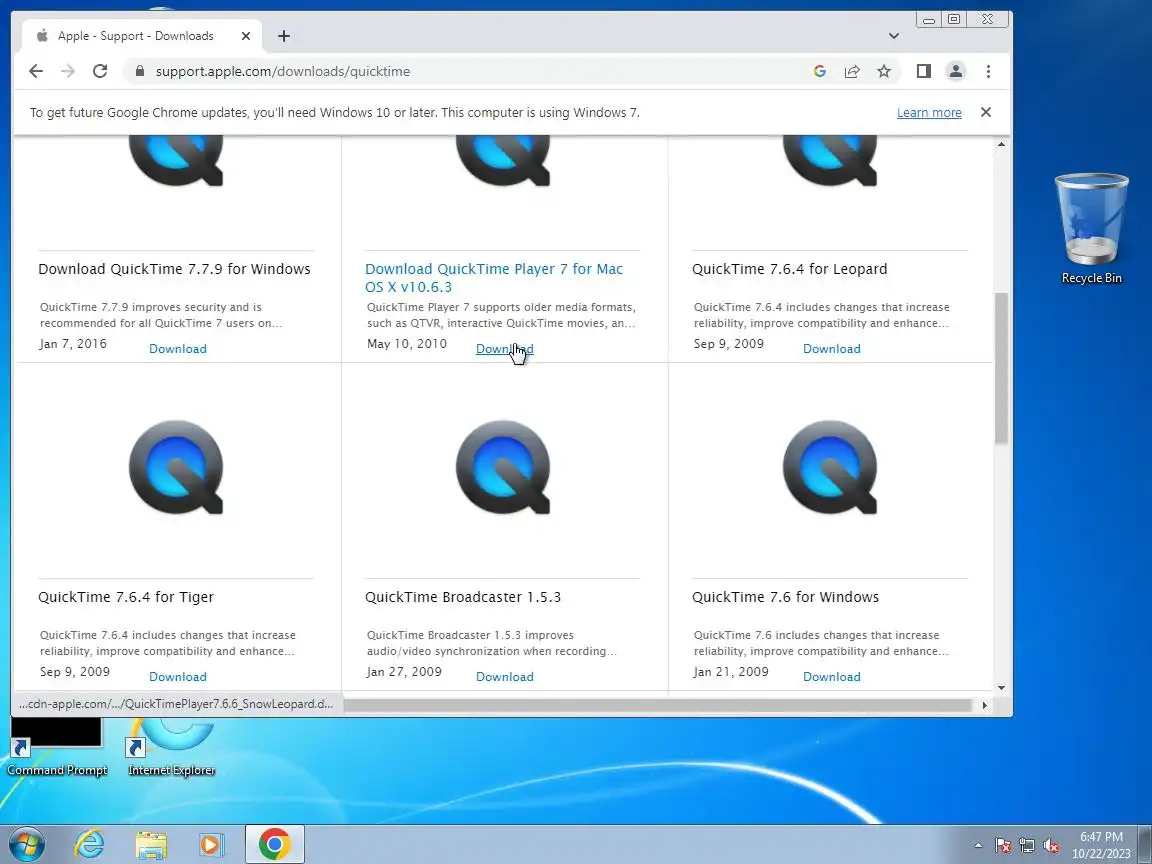Show hidden system tray icons
This screenshot has width=1152, height=864.
pos(978,845)
